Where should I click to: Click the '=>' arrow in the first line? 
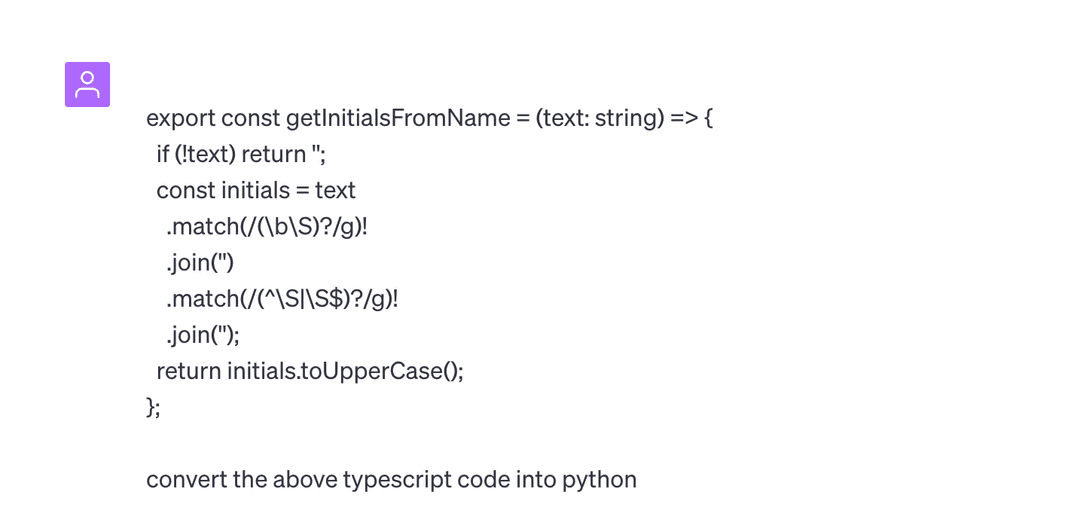pos(684,118)
